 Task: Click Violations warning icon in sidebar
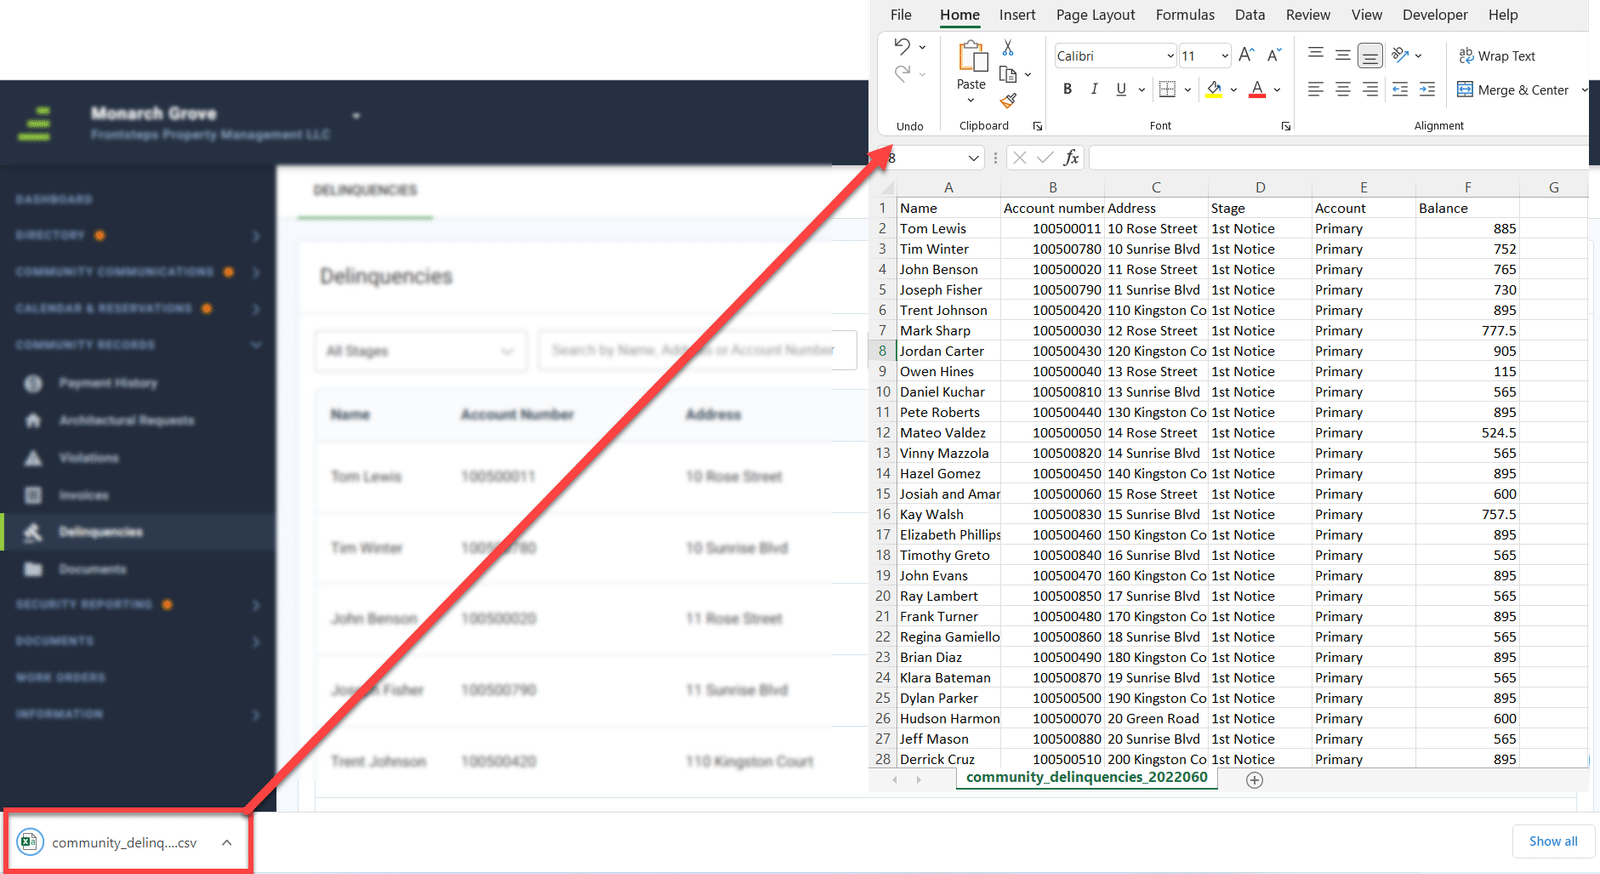click(x=33, y=458)
